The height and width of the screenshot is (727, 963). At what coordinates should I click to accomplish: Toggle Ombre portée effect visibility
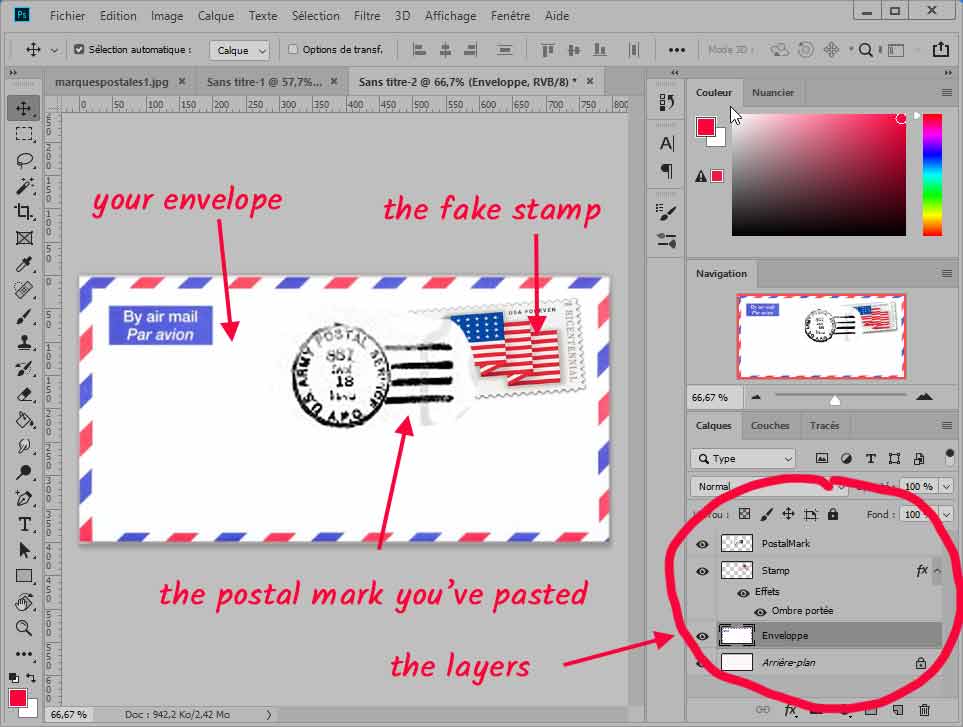coord(760,612)
